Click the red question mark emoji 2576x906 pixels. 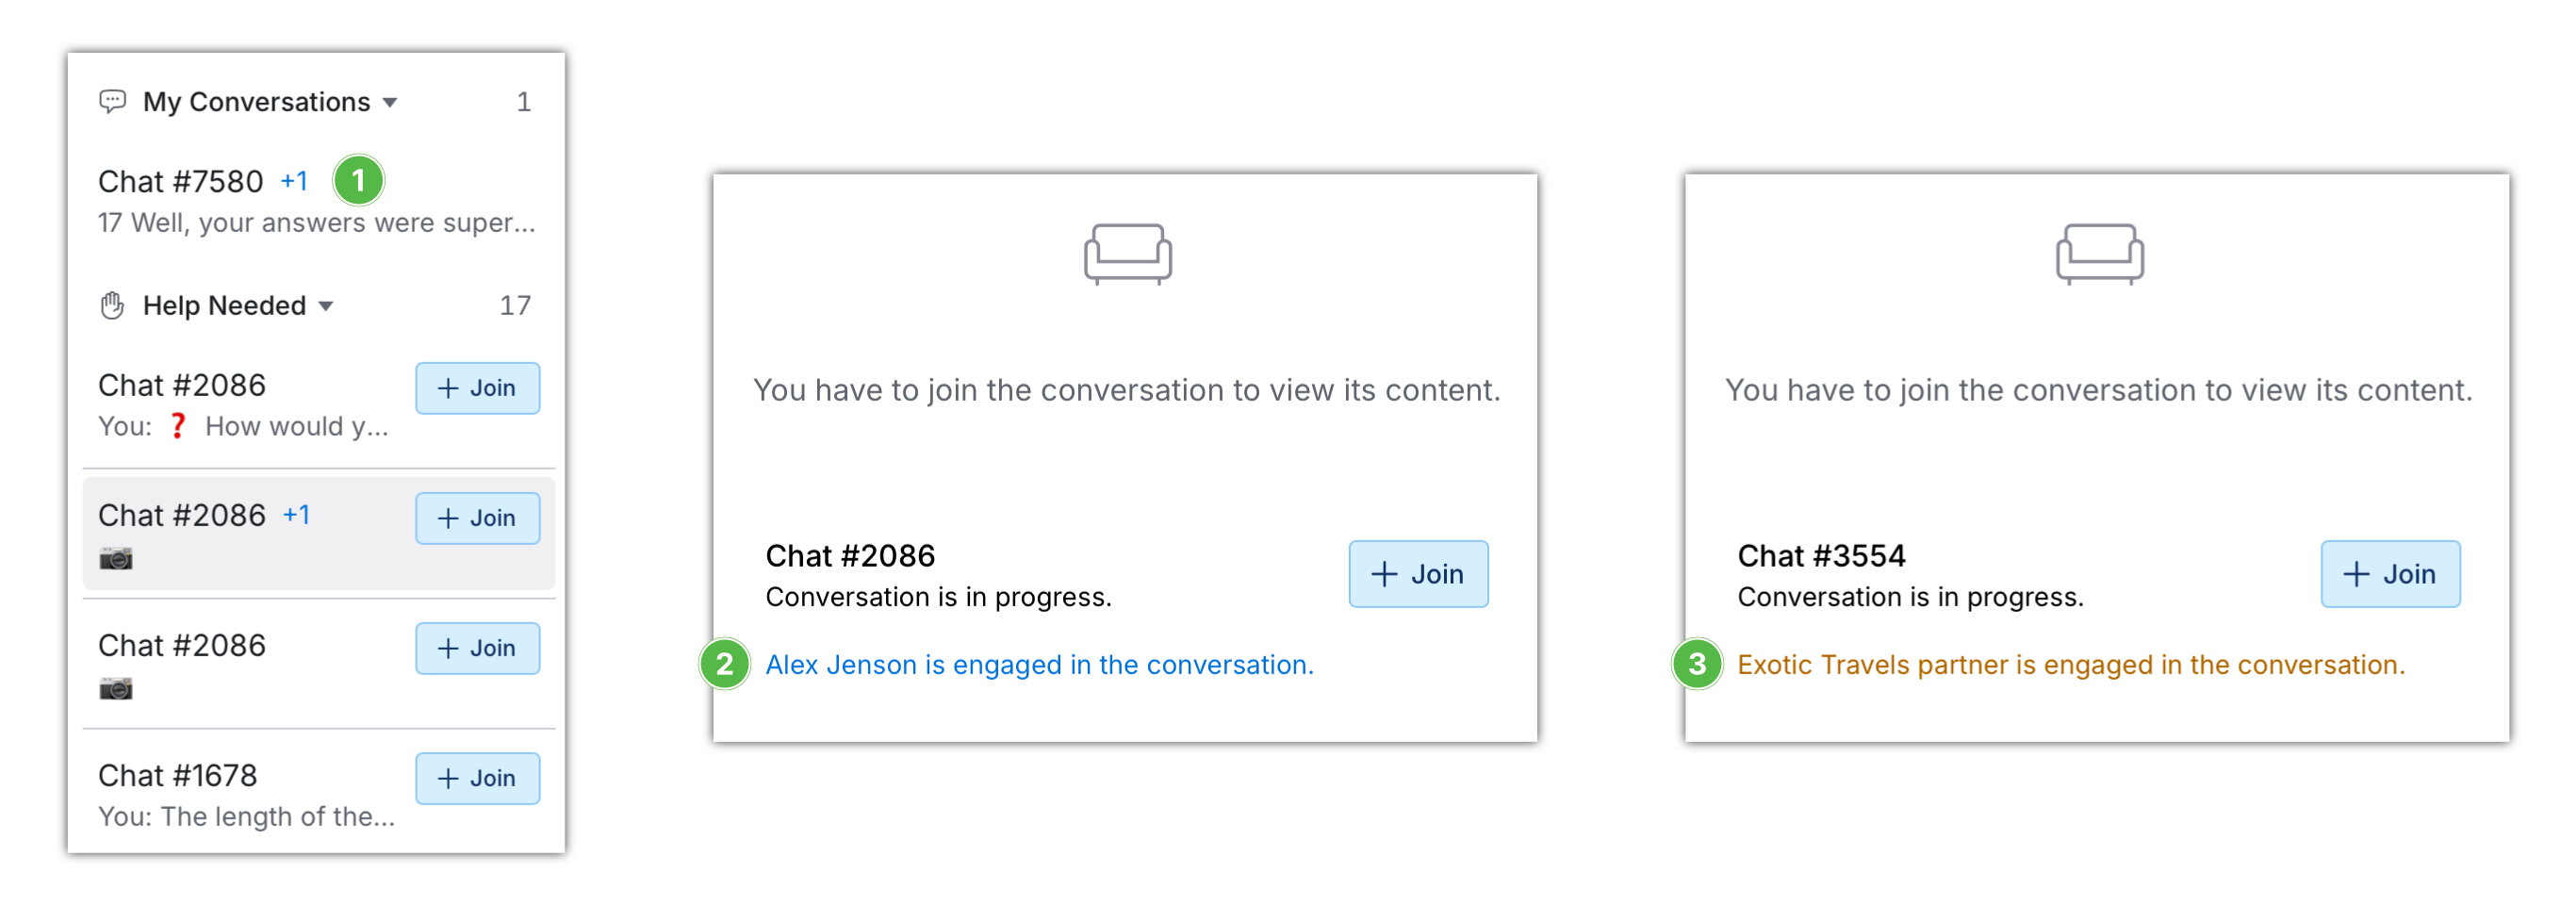pyautogui.click(x=178, y=426)
